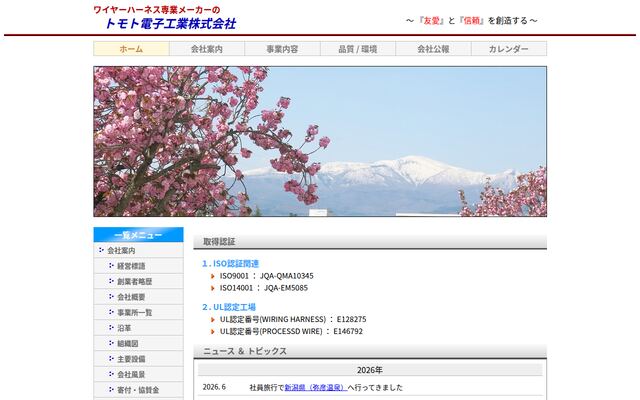The width and height of the screenshot is (640, 400).
Task: Click the orange arrow bullet beside WIRING HARNESS
Action: pos(213,320)
